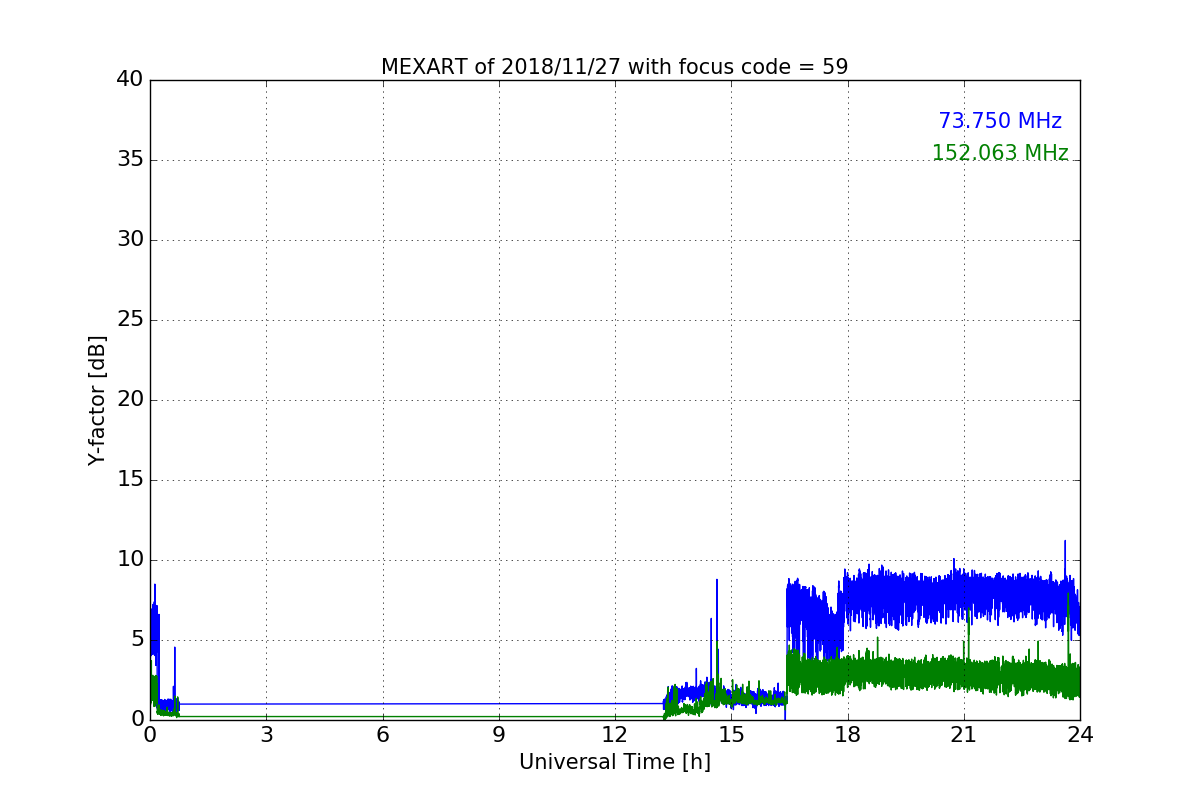Click the 'Universal Time [h]' axis label
The image size is (1200, 800).
click(614, 762)
